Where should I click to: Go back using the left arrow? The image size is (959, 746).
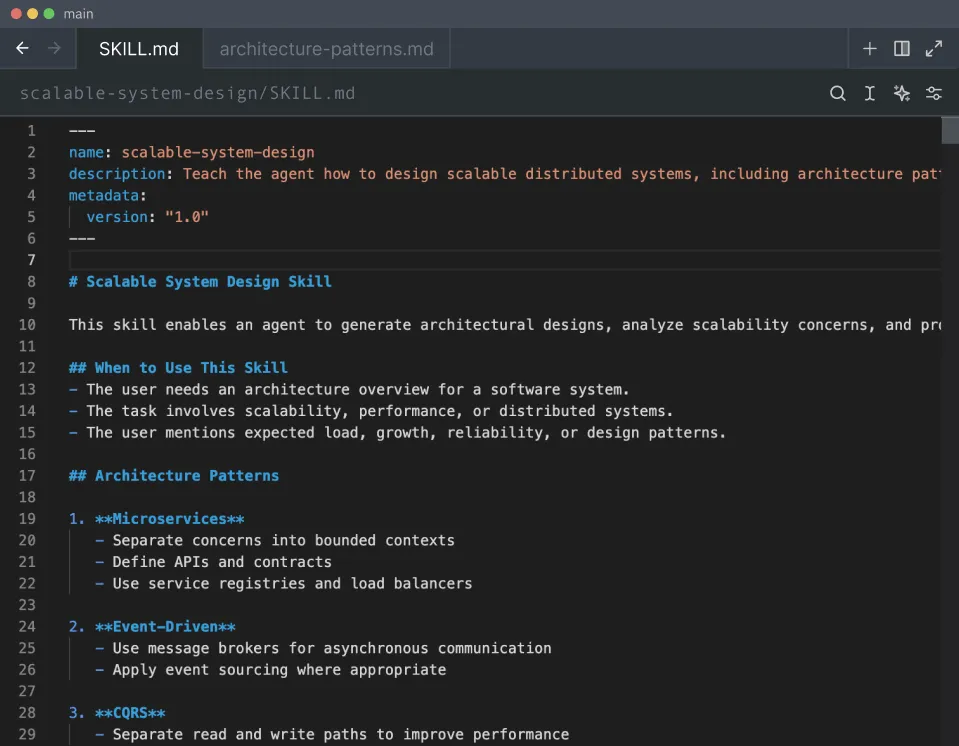click(22, 48)
